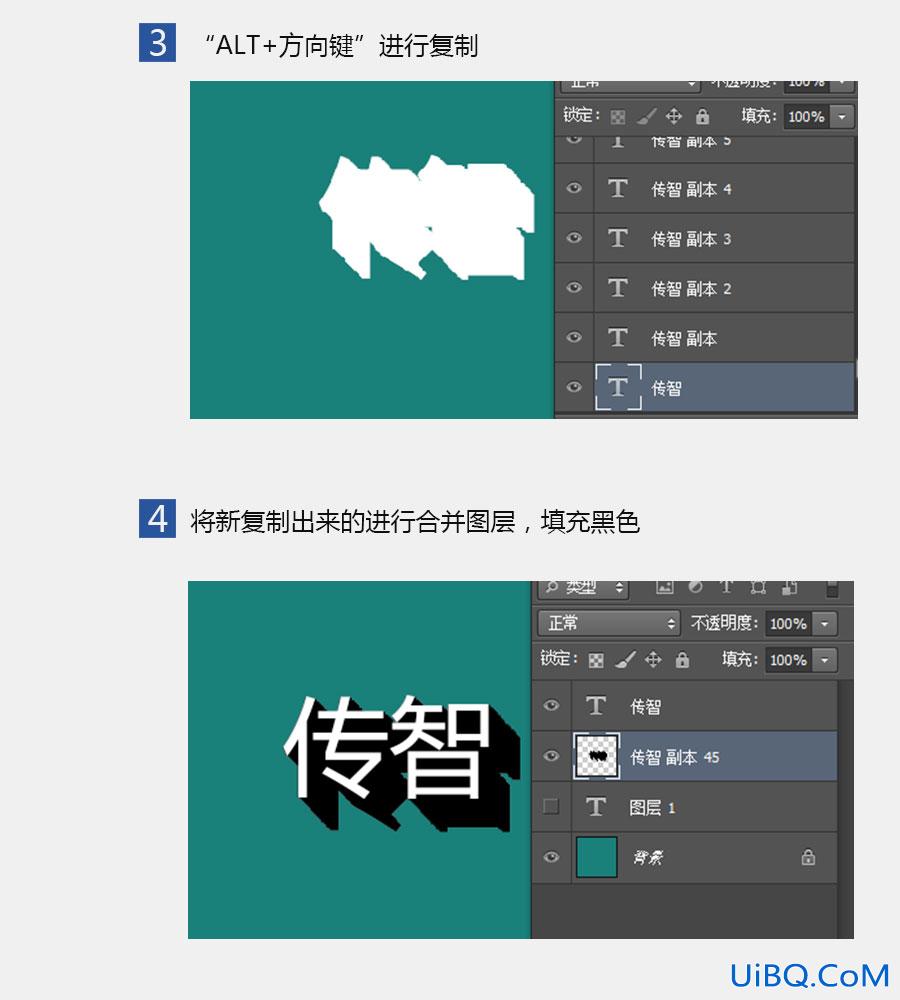Select layer name 传智 副本 with no number

(x=684, y=338)
